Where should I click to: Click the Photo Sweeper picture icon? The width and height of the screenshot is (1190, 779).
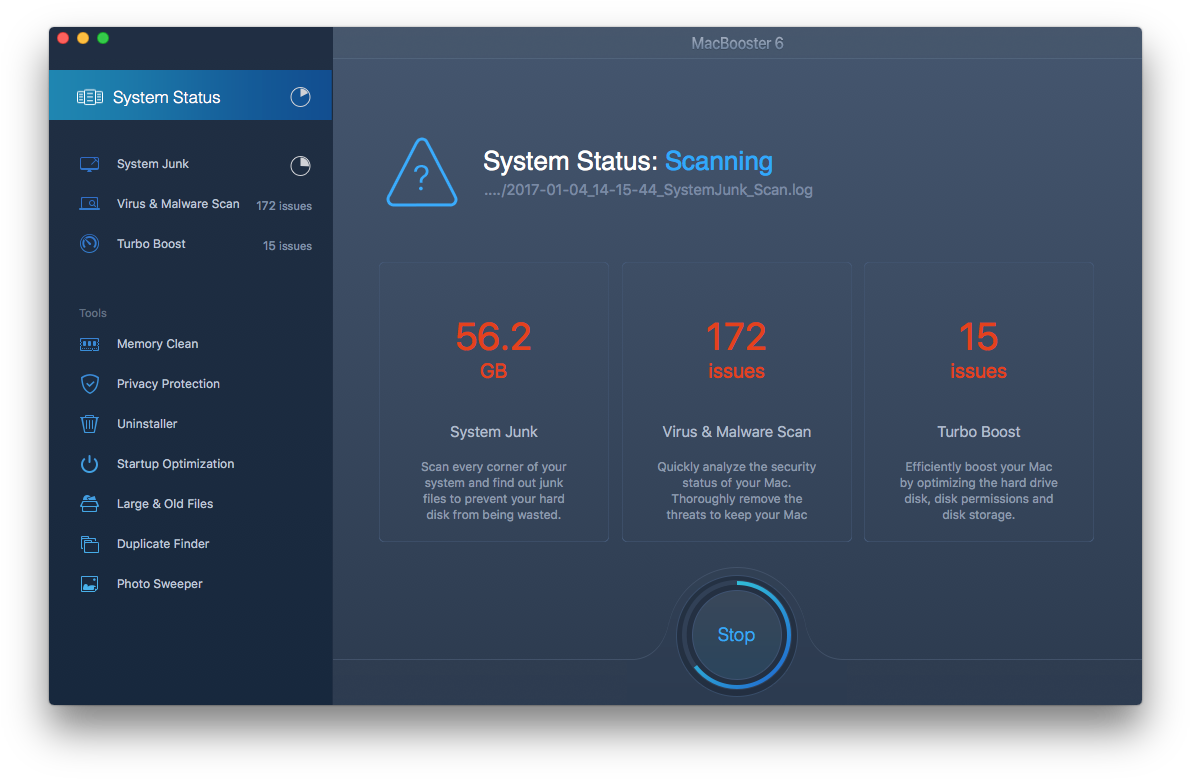click(x=90, y=584)
